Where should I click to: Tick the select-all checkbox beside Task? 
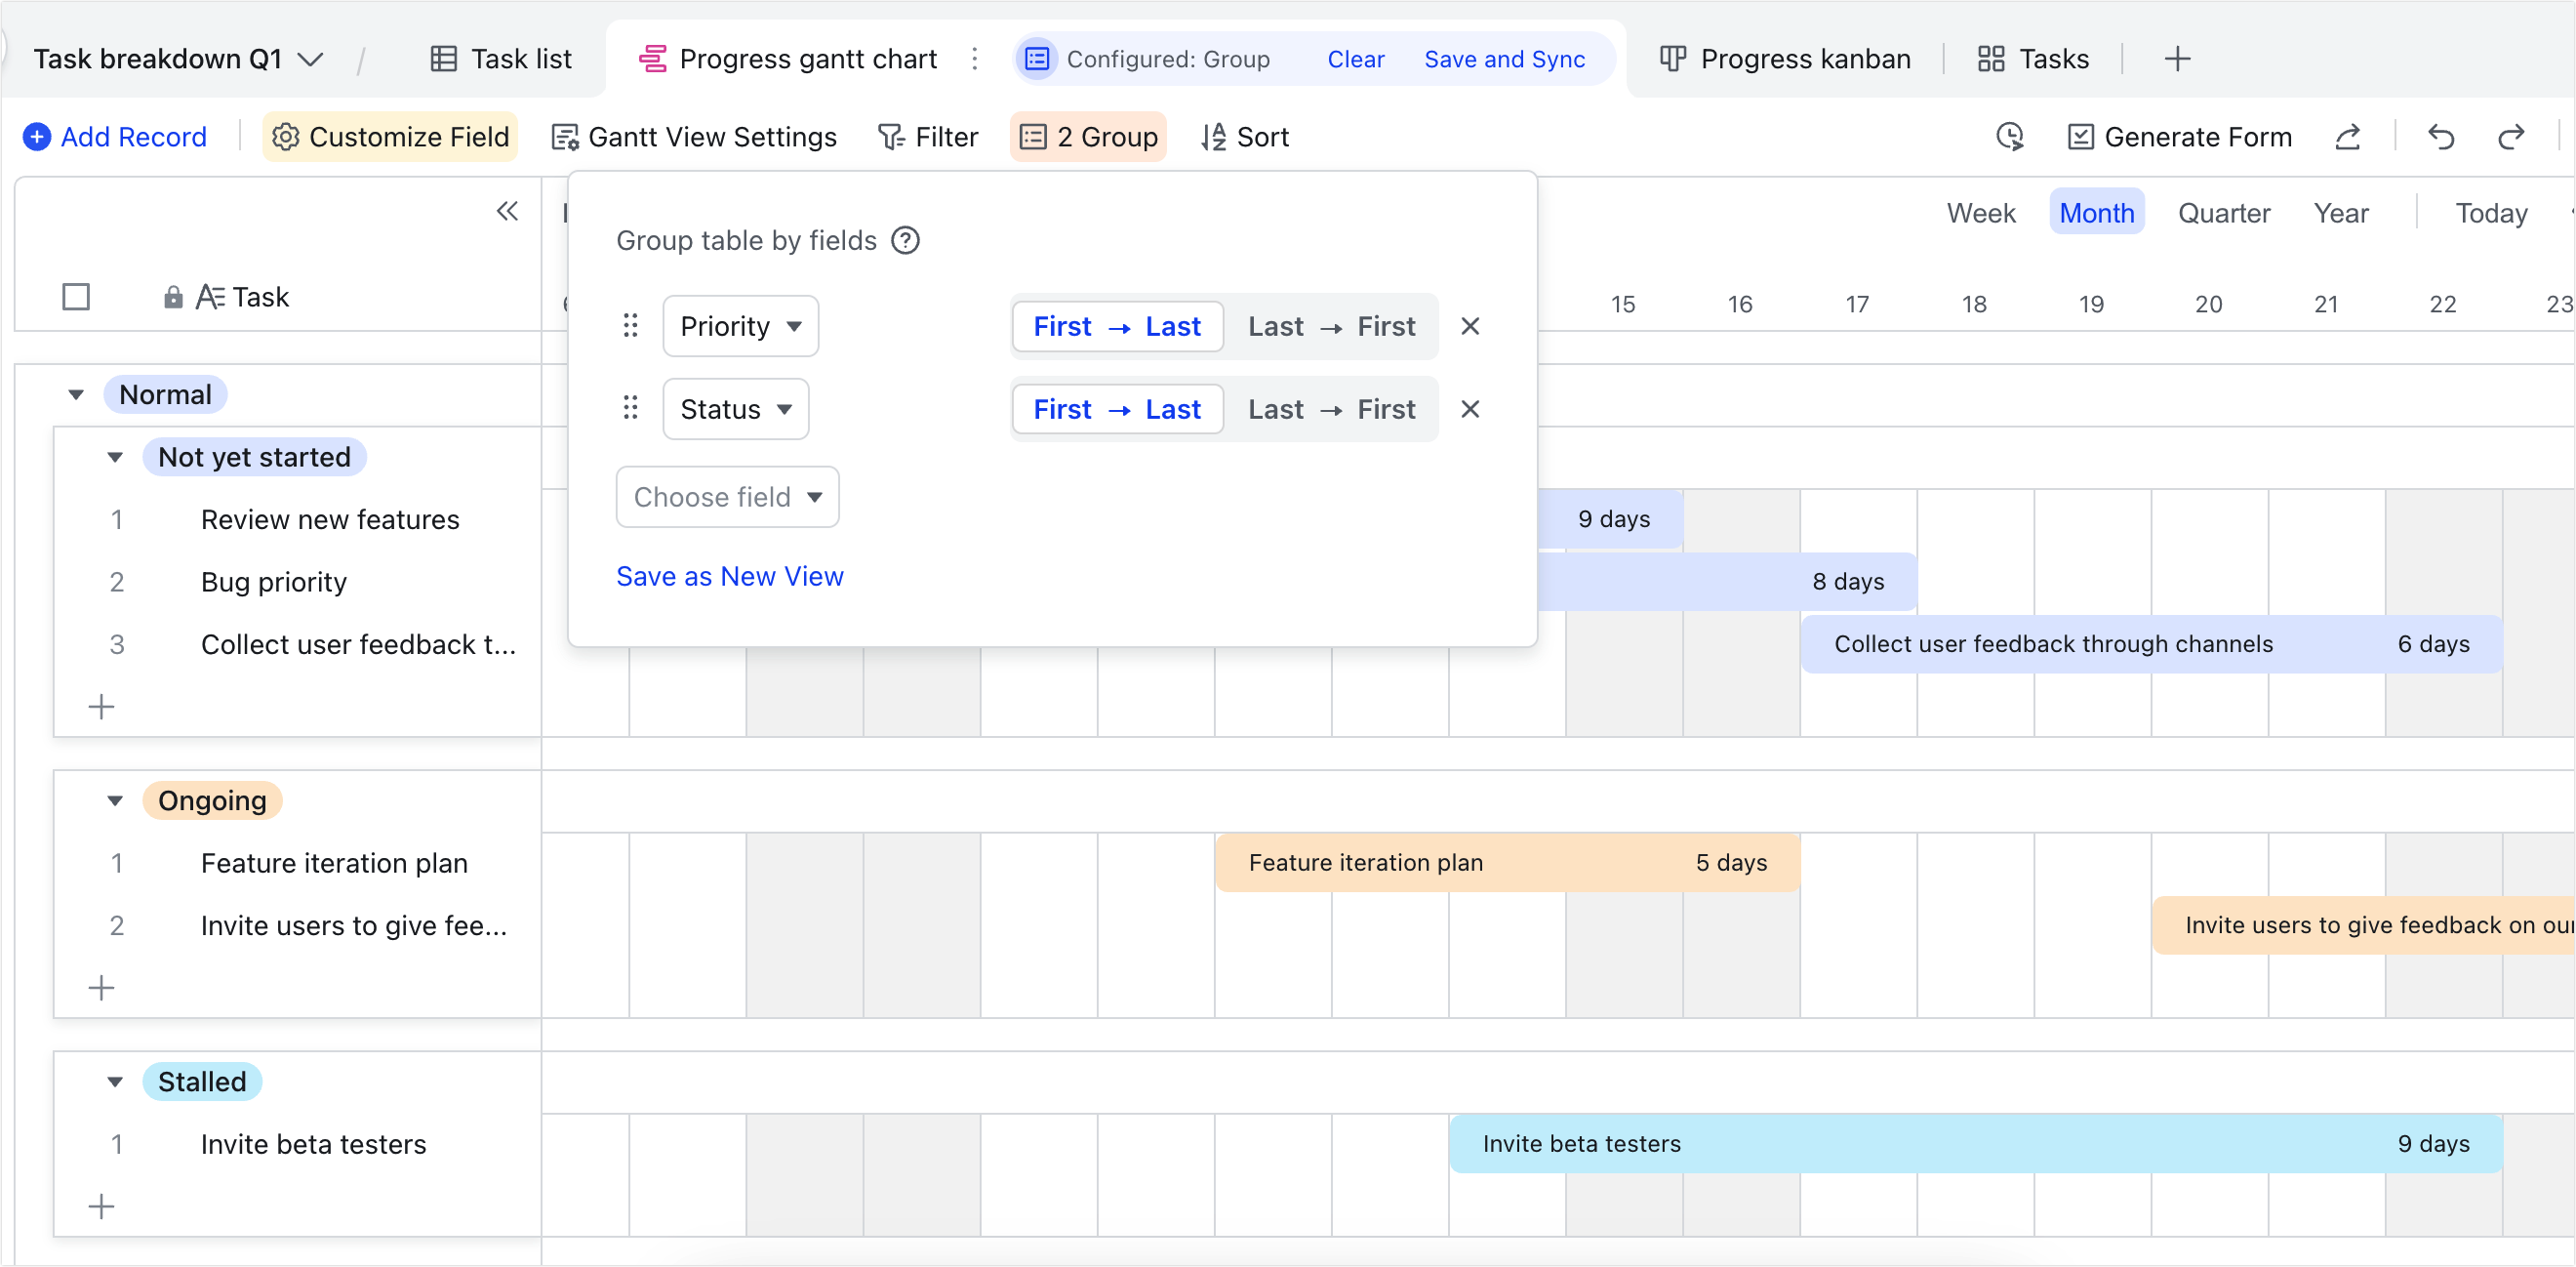pyautogui.click(x=76, y=297)
